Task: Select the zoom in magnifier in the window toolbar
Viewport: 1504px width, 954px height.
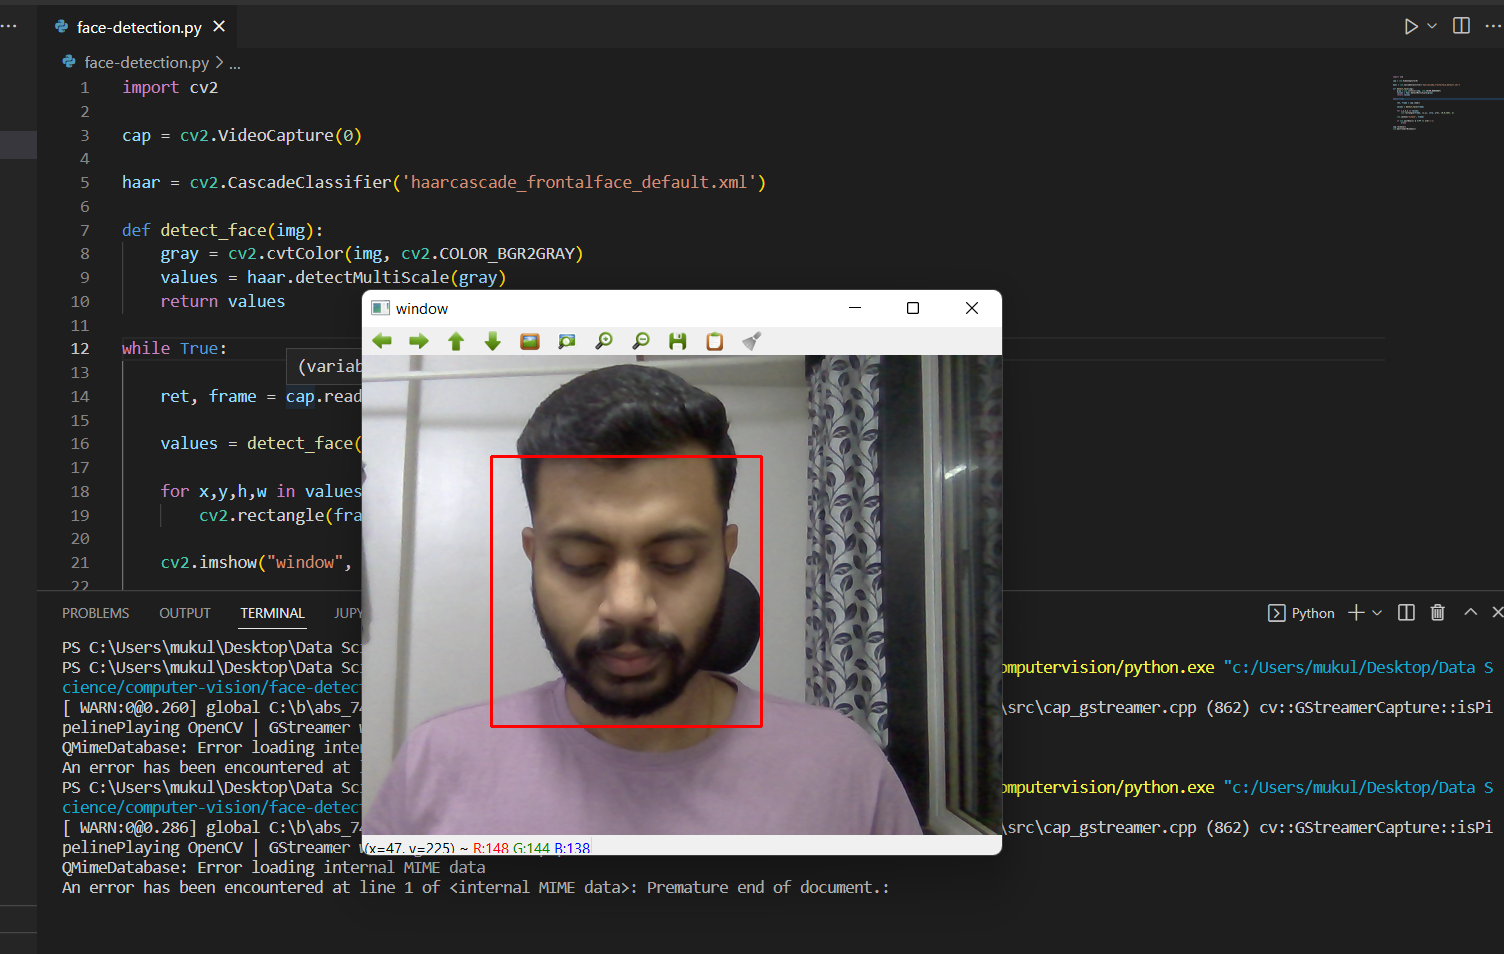Action: (603, 341)
